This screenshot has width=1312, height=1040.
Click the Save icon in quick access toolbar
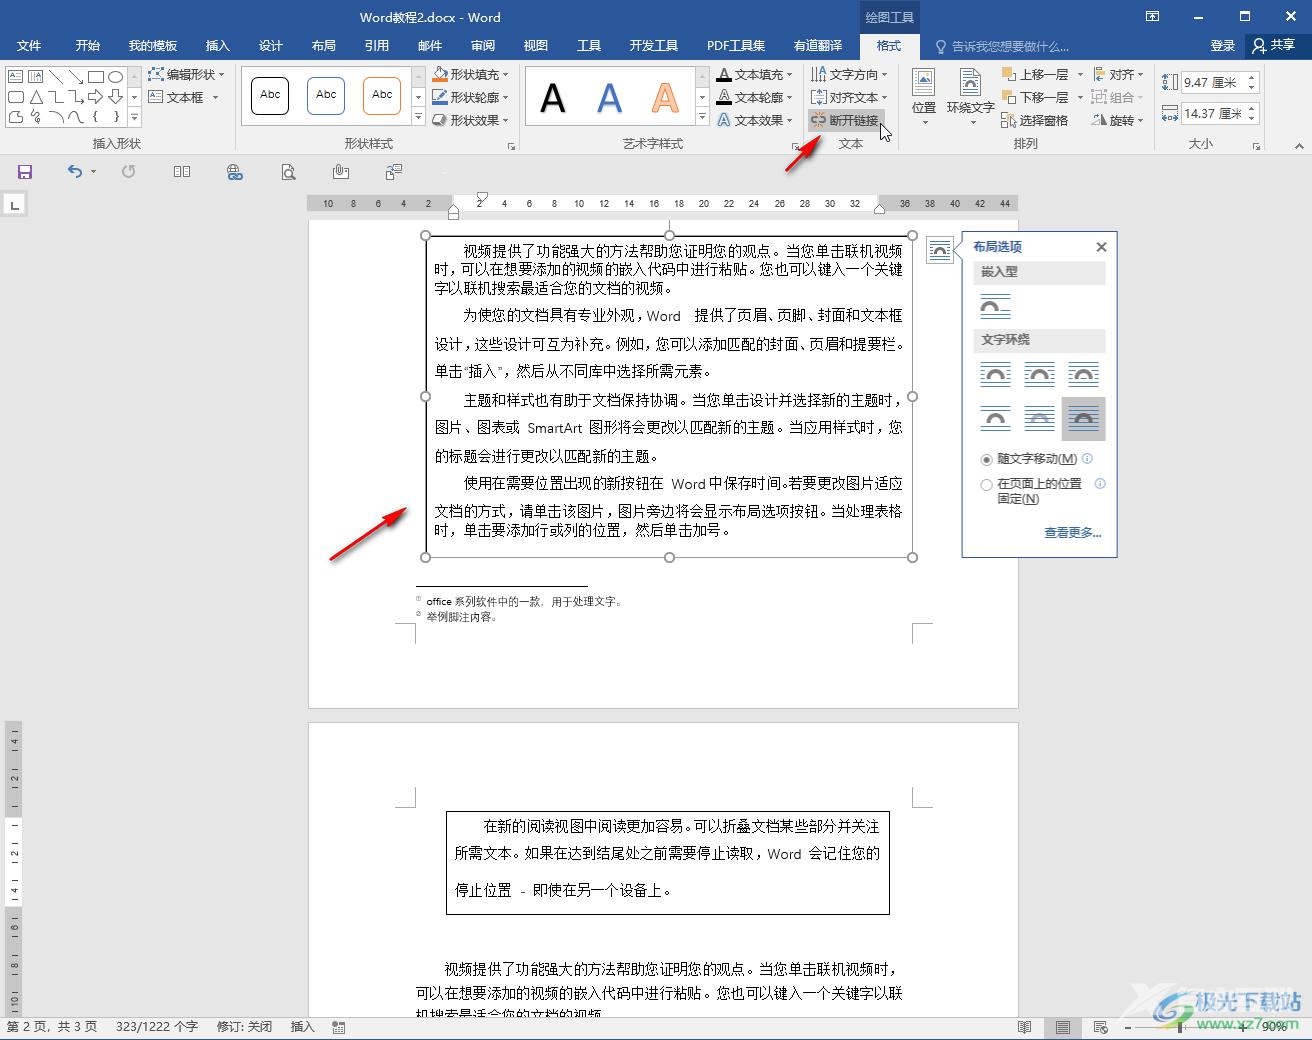(25, 172)
